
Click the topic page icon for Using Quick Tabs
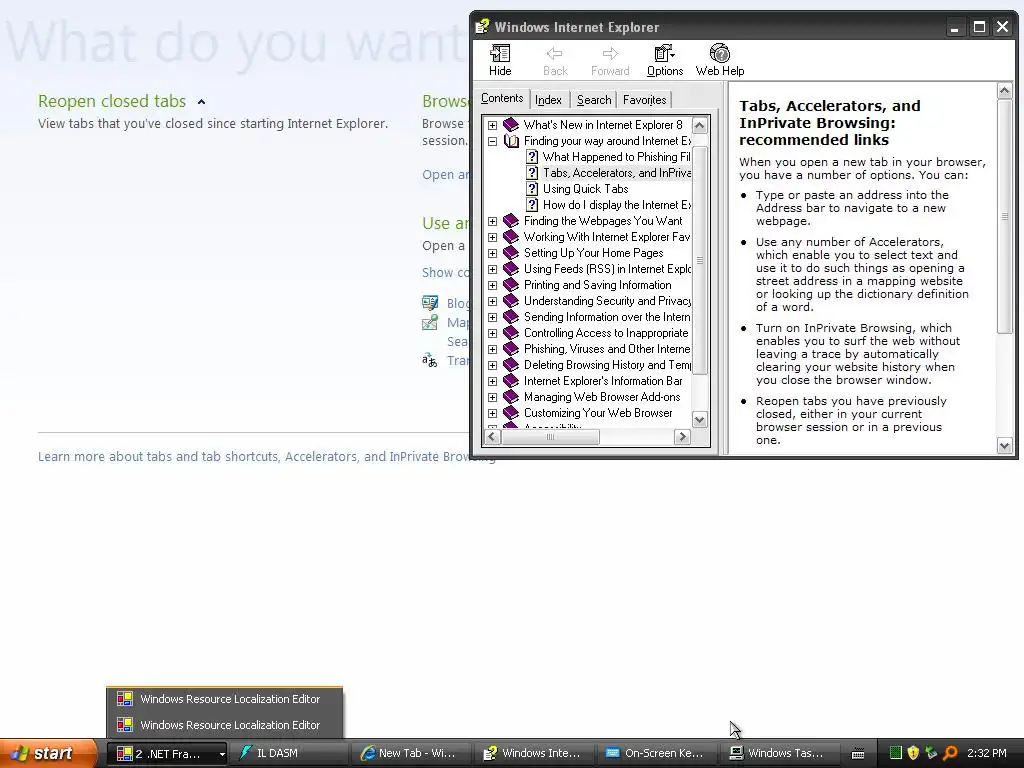click(532, 189)
